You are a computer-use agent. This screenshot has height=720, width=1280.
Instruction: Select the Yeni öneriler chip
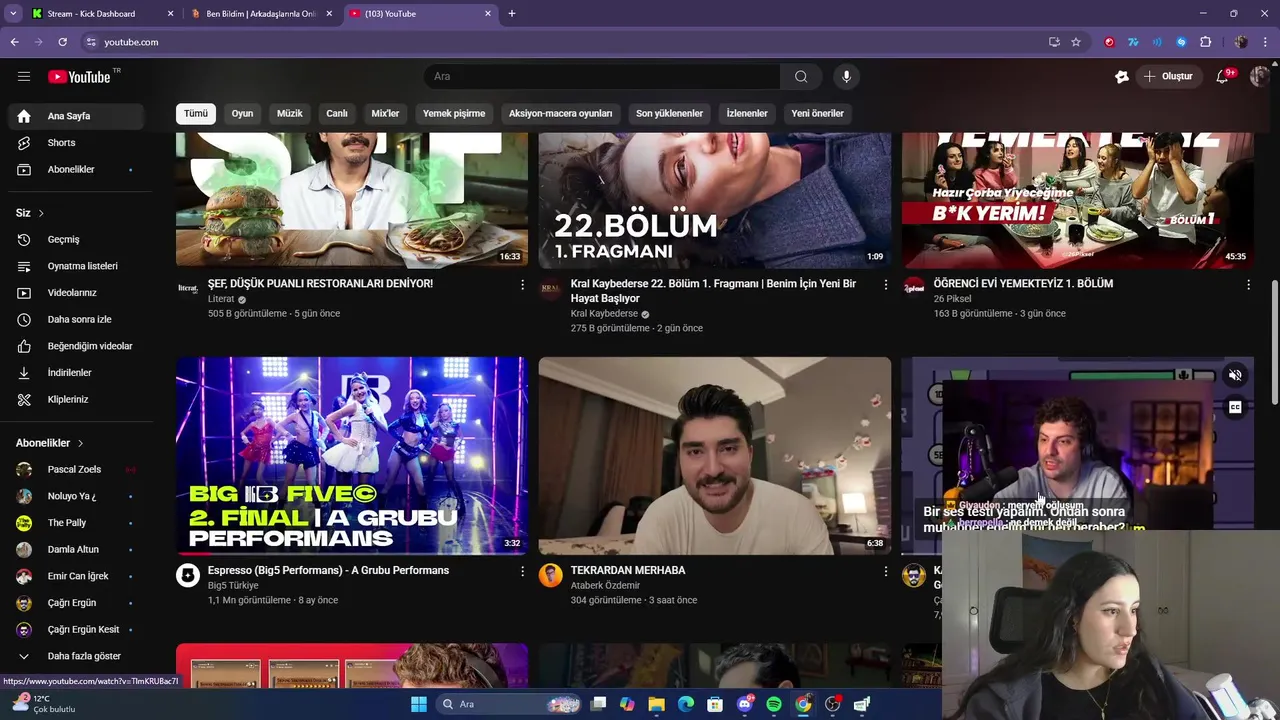[x=818, y=113]
